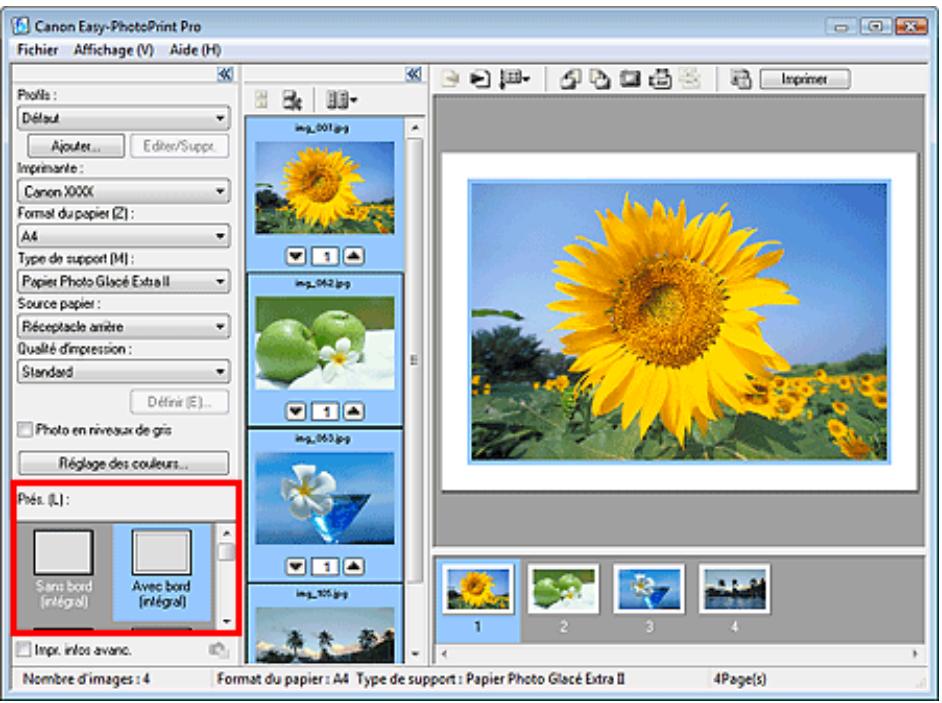The height and width of the screenshot is (703, 942).
Task: Open the thumbnail view layout dropdown icon
Action: pos(341,100)
